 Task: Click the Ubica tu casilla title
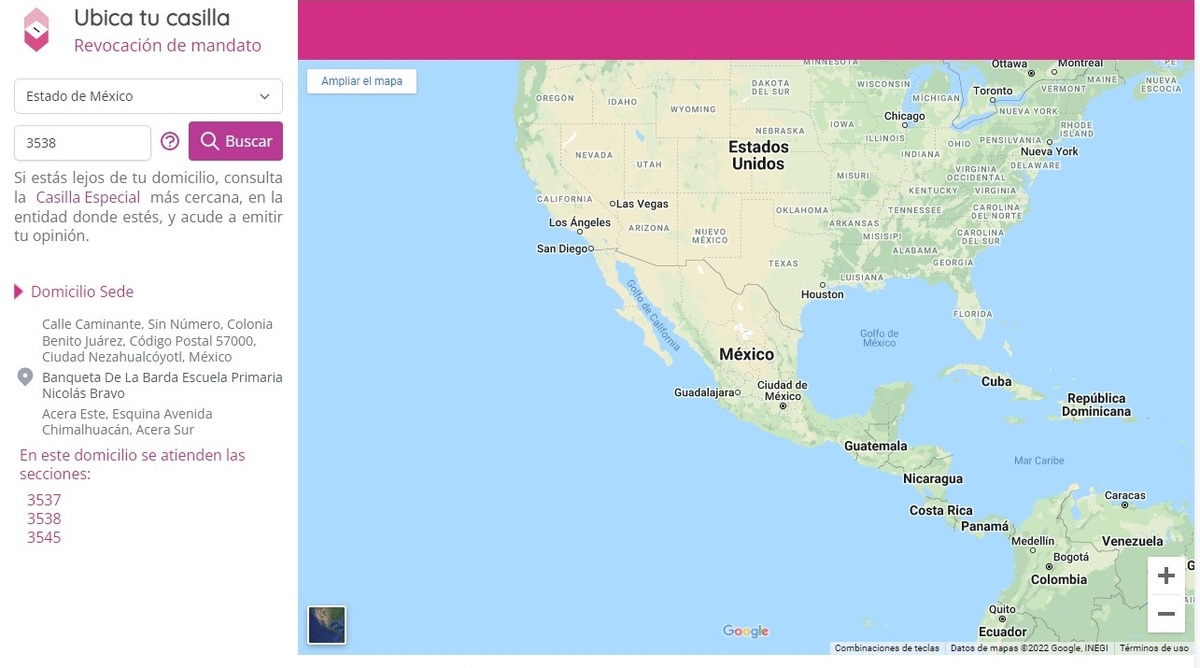[151, 18]
